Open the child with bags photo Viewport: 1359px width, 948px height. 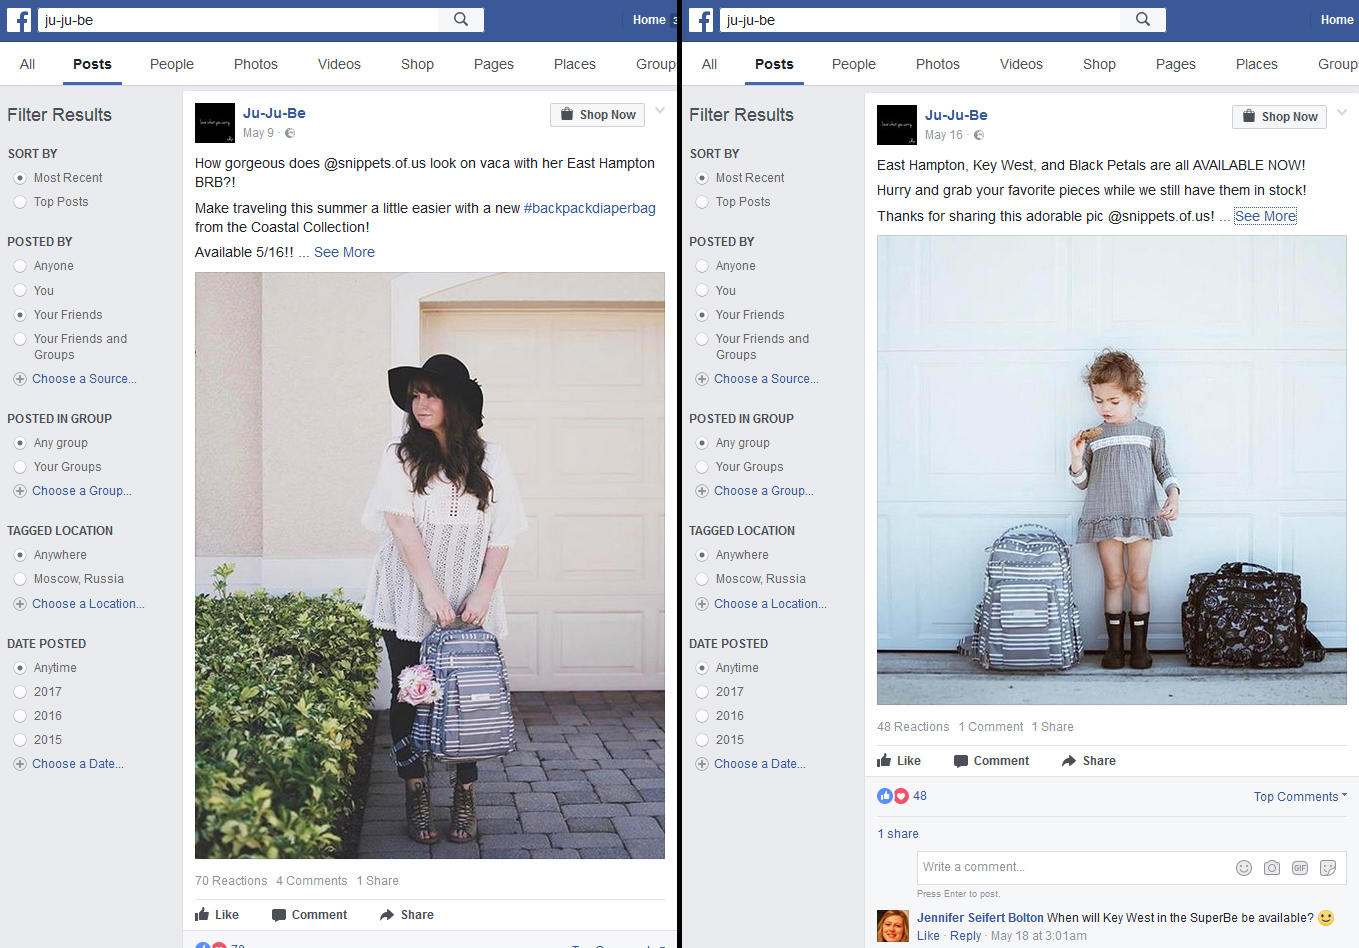pyautogui.click(x=1112, y=470)
